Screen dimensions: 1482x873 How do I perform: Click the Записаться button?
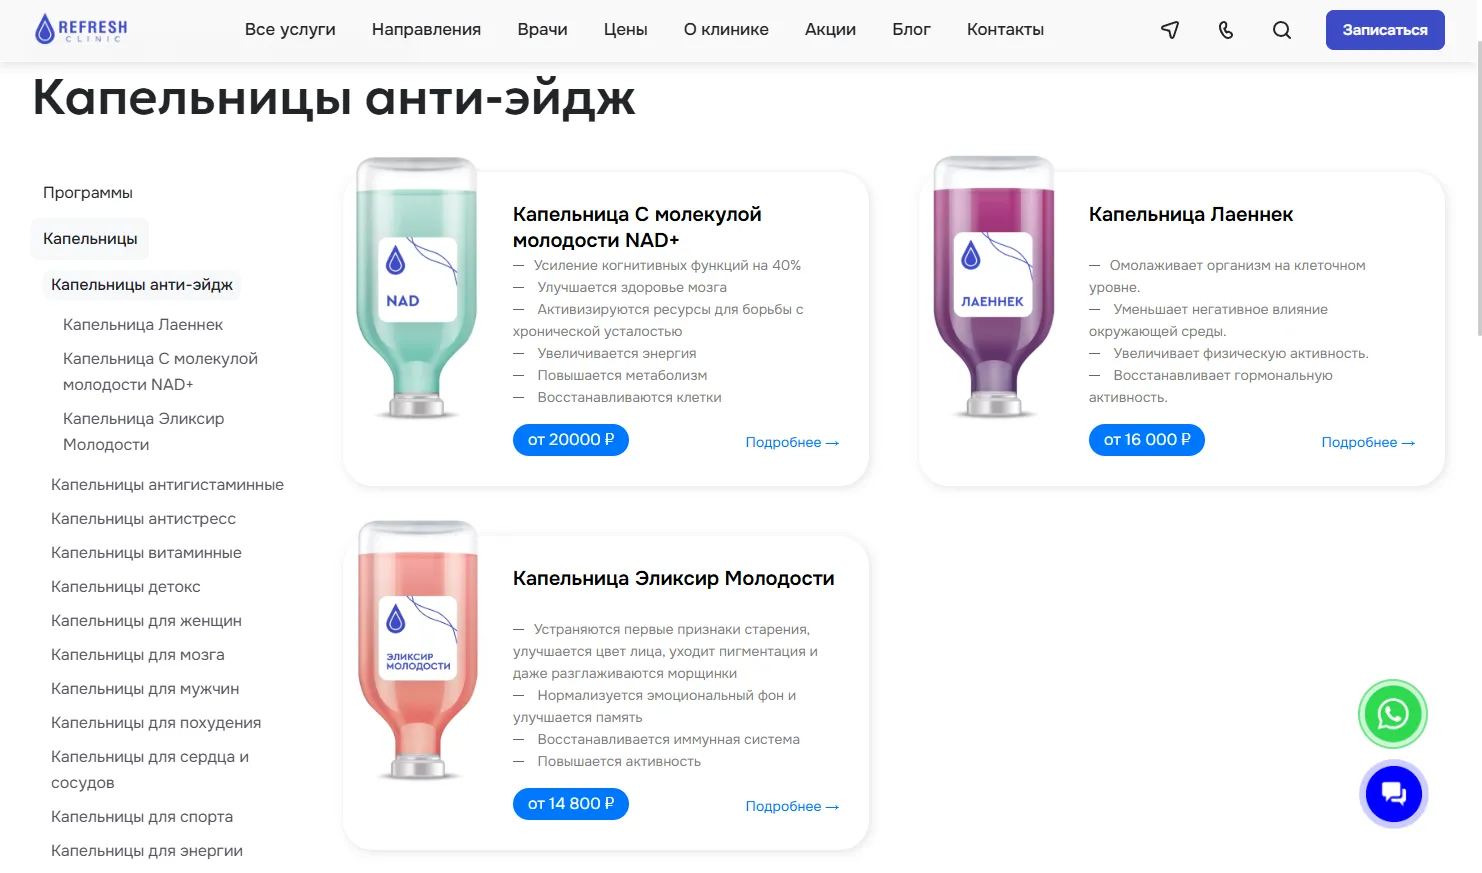[1385, 30]
